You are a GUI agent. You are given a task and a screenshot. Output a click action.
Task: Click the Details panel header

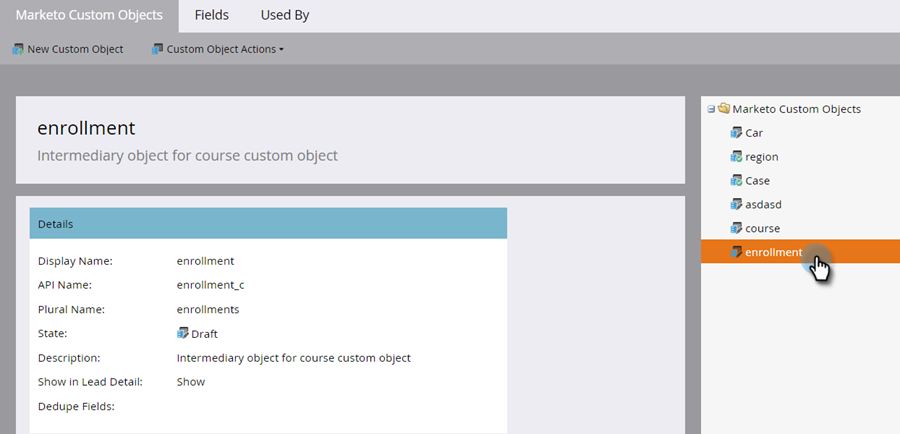268,224
